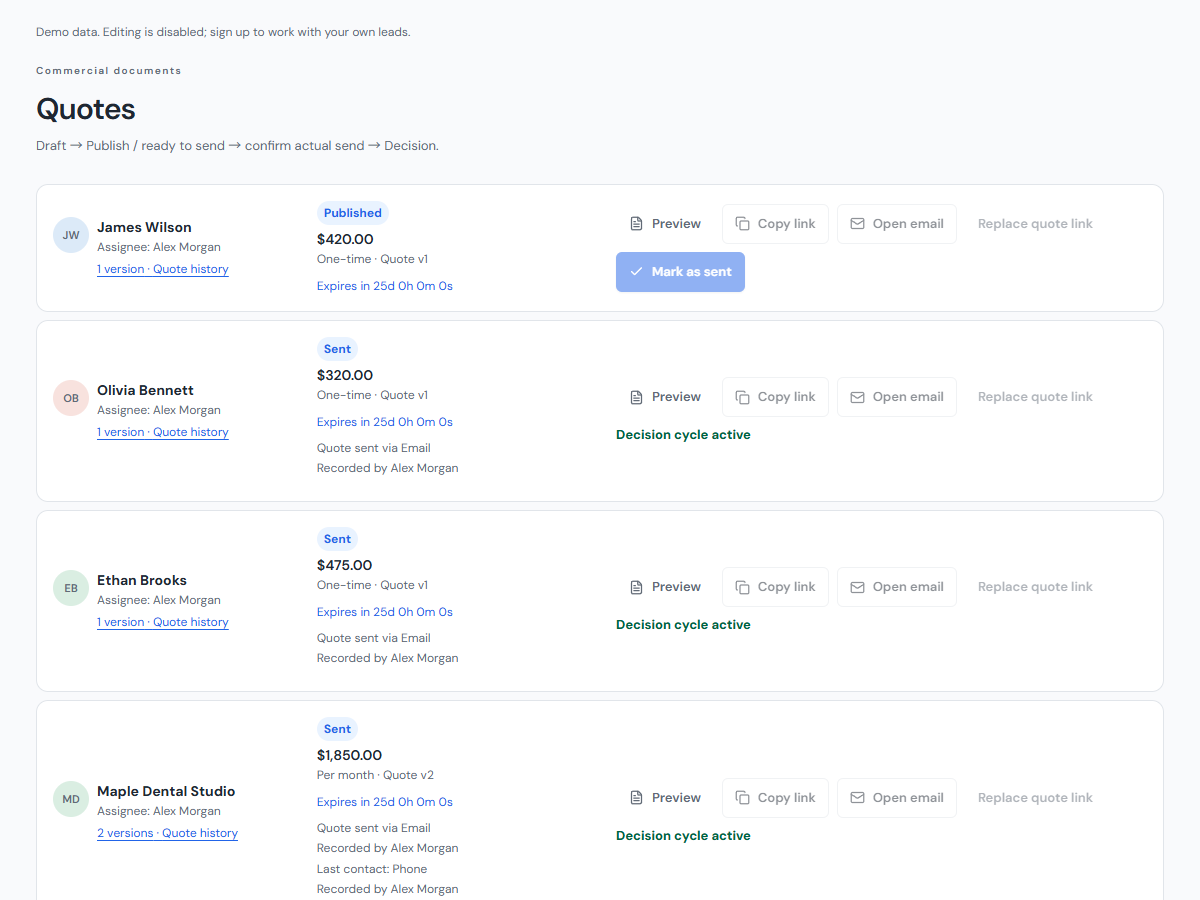1200x900 pixels.
Task: Click the 'Commercial documents' label
Action: pos(109,71)
